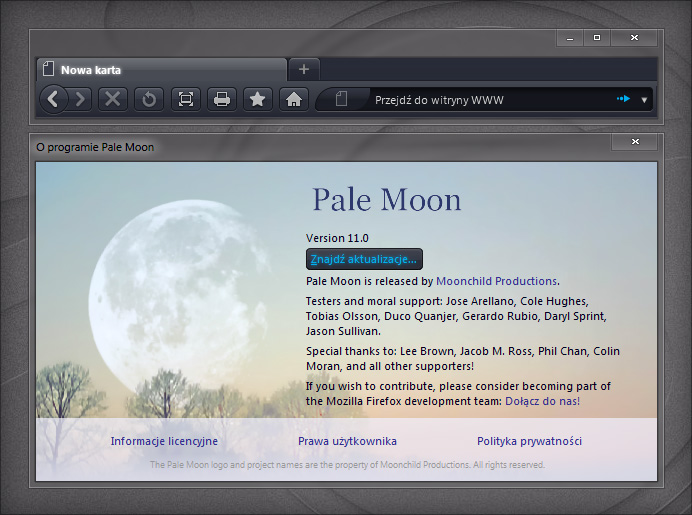The image size is (692, 515).
Task: Go back with the back arrow button
Action: [53, 99]
